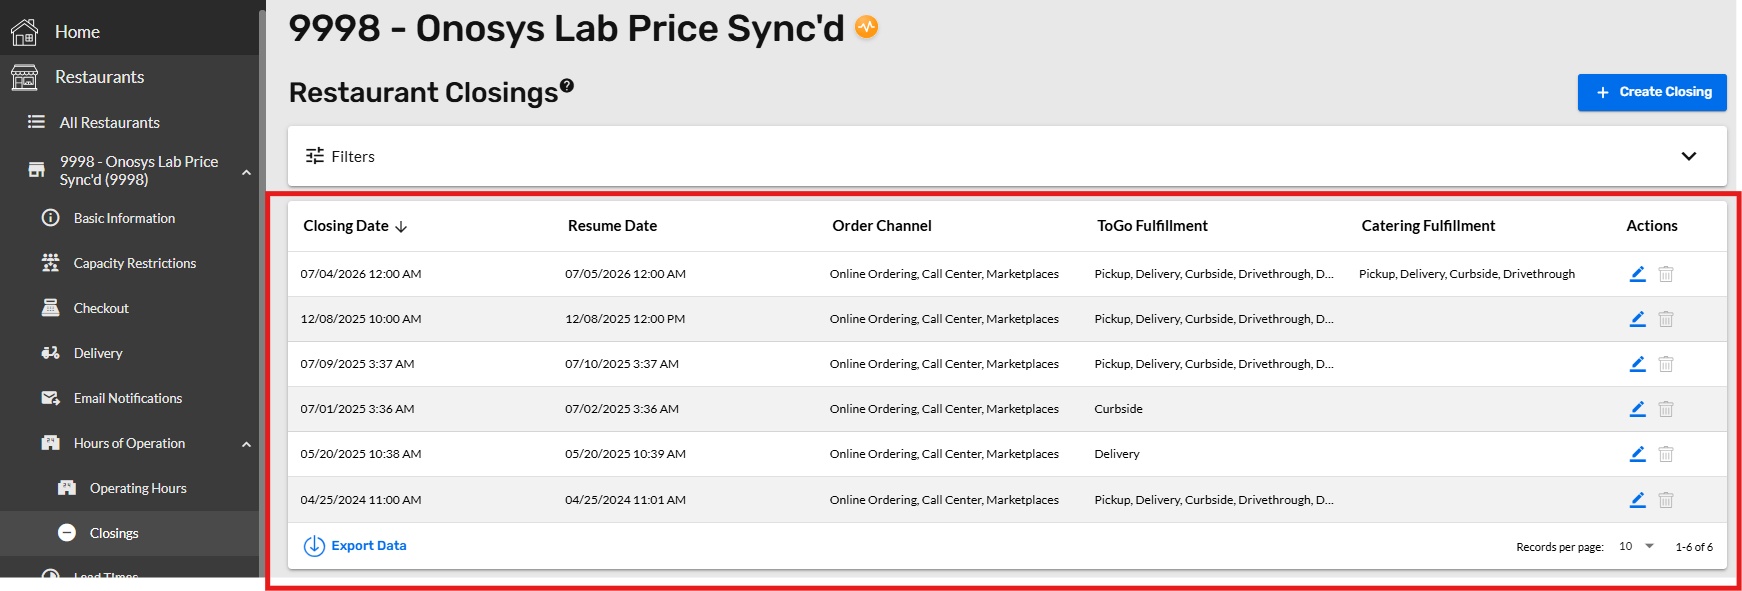Screen dimensions: 1742x591
Task: Click the orange status icon near title
Action: tap(867, 27)
